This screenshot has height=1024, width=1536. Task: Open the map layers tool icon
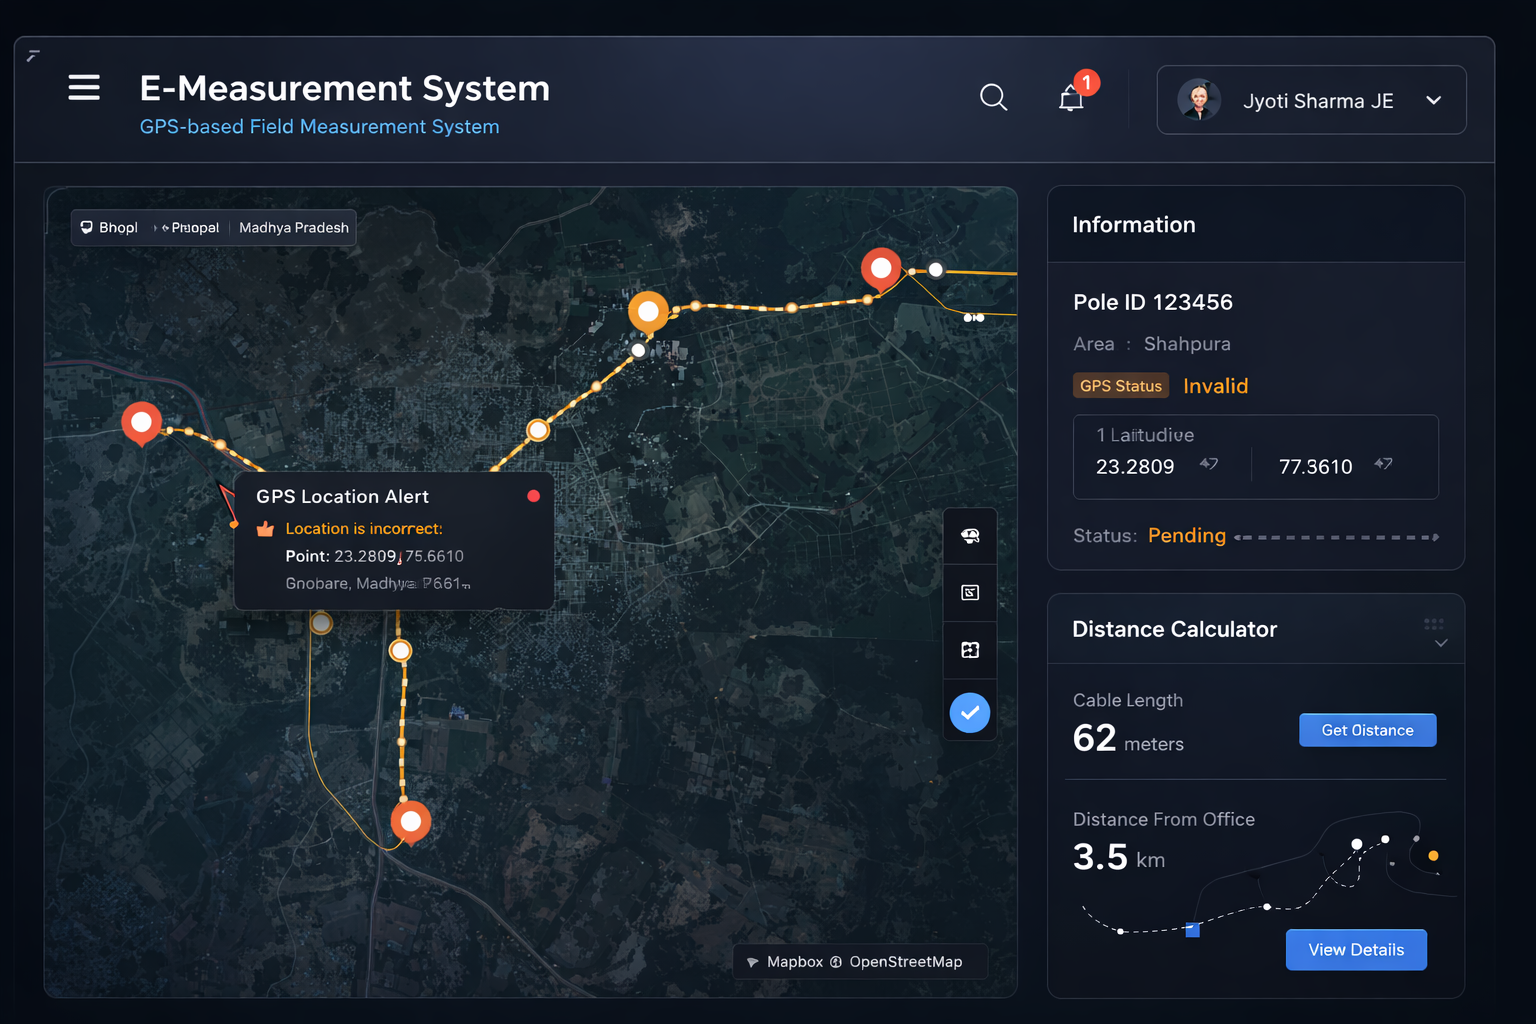pyautogui.click(x=969, y=649)
